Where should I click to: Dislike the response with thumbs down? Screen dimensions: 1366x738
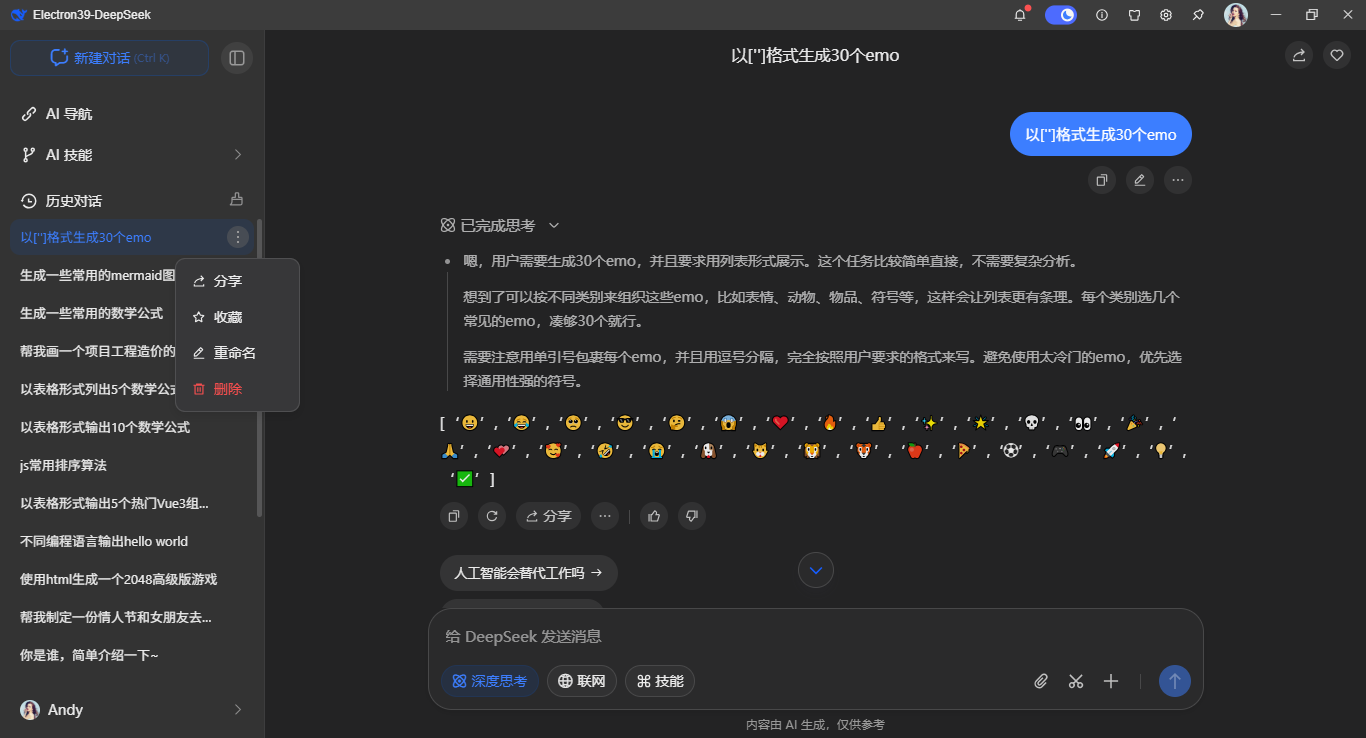(x=691, y=516)
